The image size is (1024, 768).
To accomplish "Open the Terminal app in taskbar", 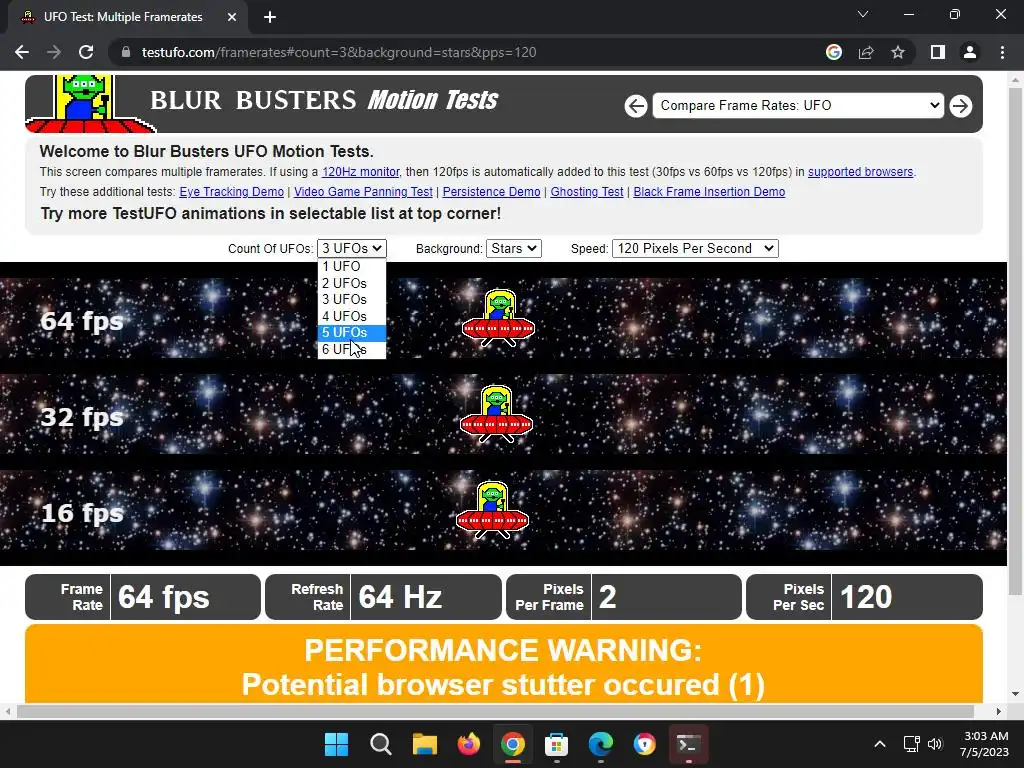I will pyautogui.click(x=688, y=744).
